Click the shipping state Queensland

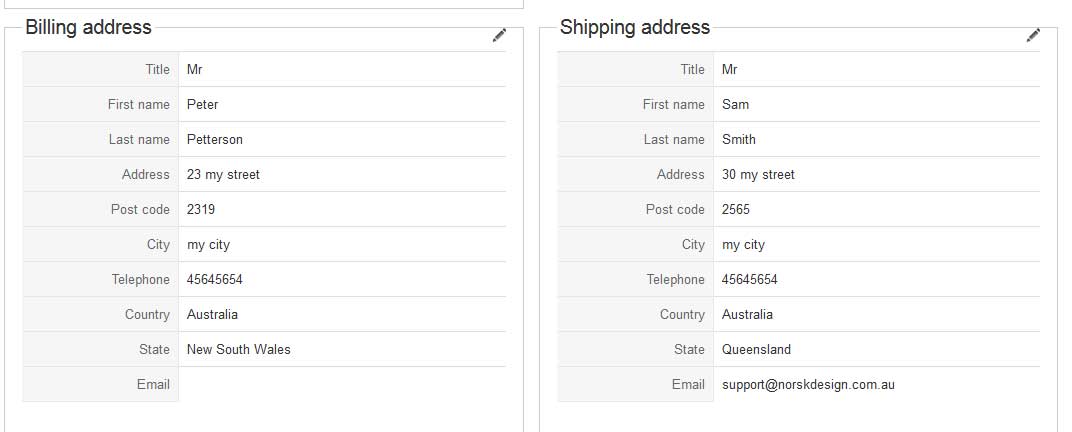click(x=756, y=350)
